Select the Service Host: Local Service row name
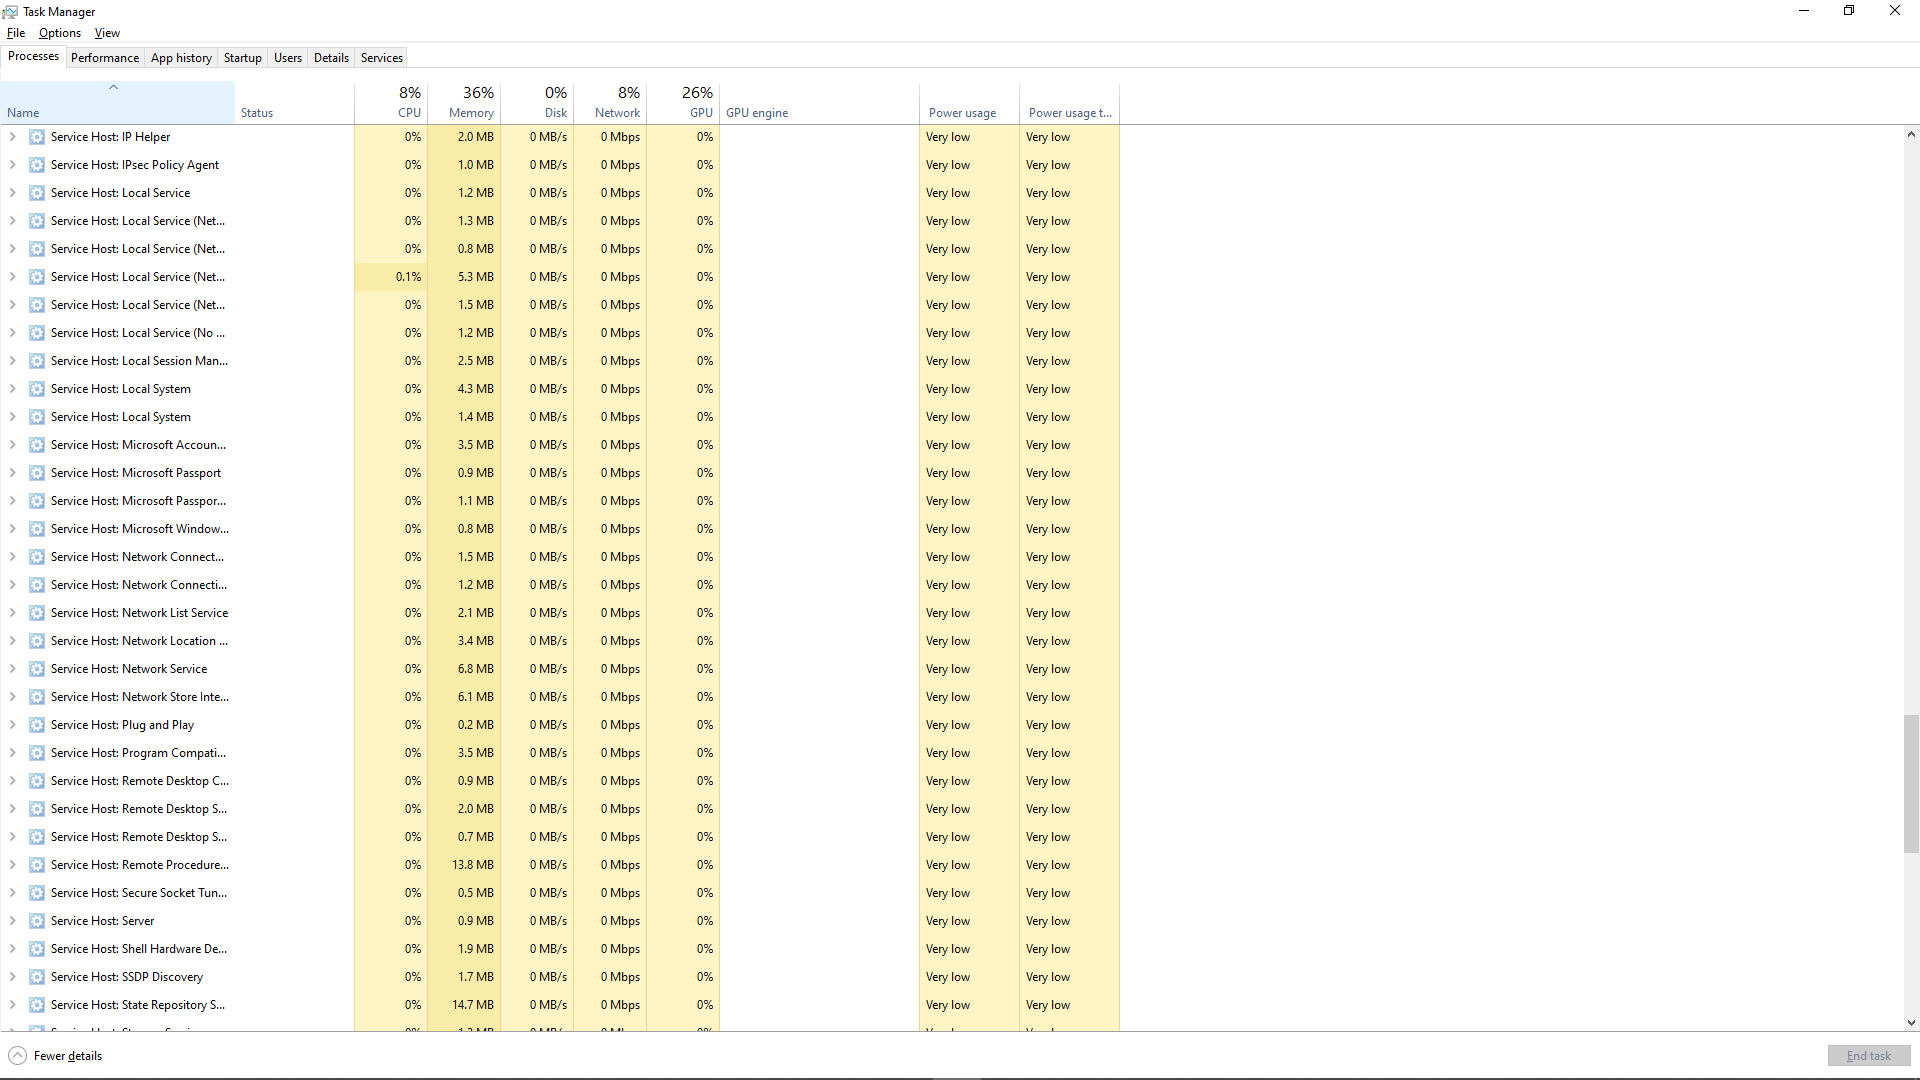This screenshot has height=1080, width=1920. click(x=120, y=193)
